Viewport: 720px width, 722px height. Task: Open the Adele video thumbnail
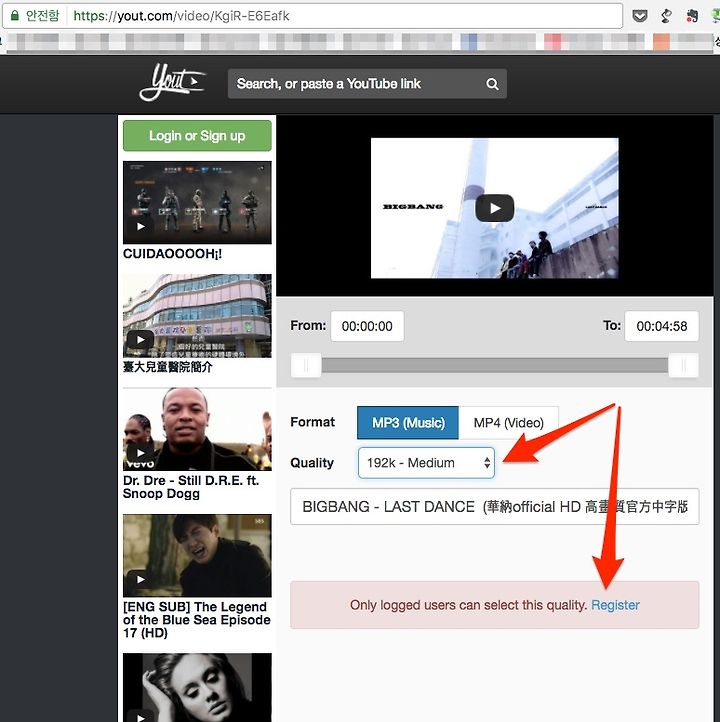[x=197, y=687]
